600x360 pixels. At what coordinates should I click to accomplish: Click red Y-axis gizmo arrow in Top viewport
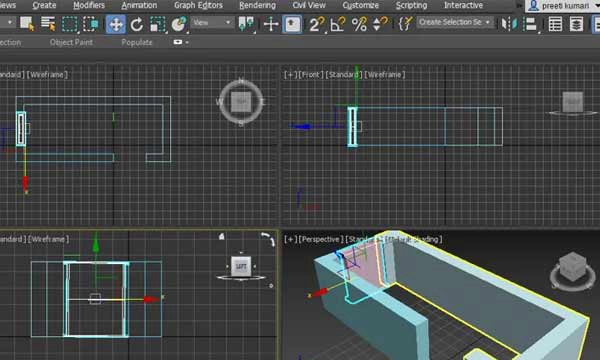point(25,183)
